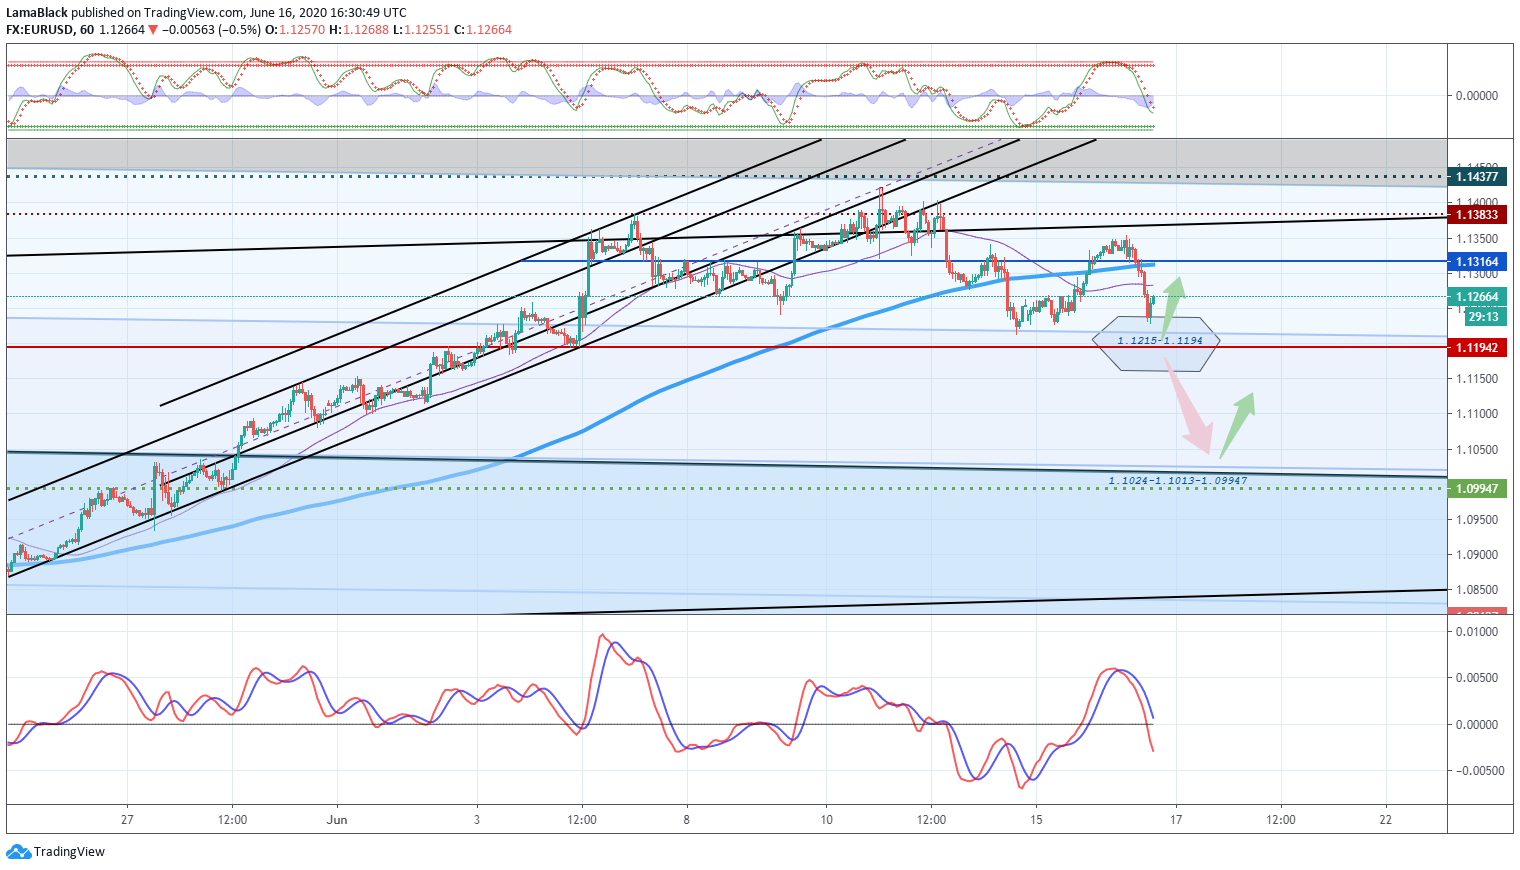Click the 27 date label on time axis
1520x870 pixels.
(127, 820)
